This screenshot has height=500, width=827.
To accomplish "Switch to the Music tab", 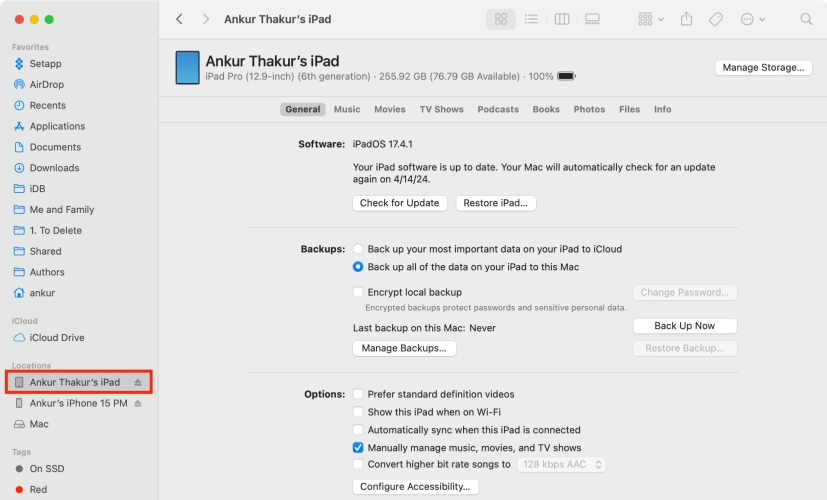I will 347,109.
